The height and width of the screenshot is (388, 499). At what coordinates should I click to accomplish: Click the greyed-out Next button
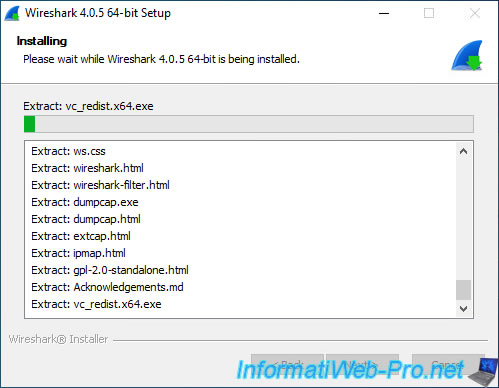pyautogui.click(x=363, y=364)
